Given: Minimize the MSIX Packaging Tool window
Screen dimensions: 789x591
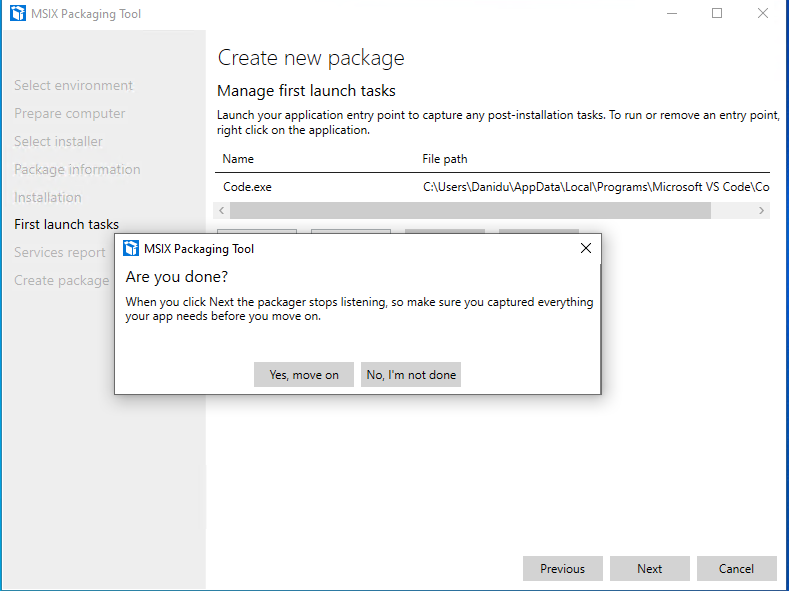Looking at the screenshot, I should [x=671, y=14].
